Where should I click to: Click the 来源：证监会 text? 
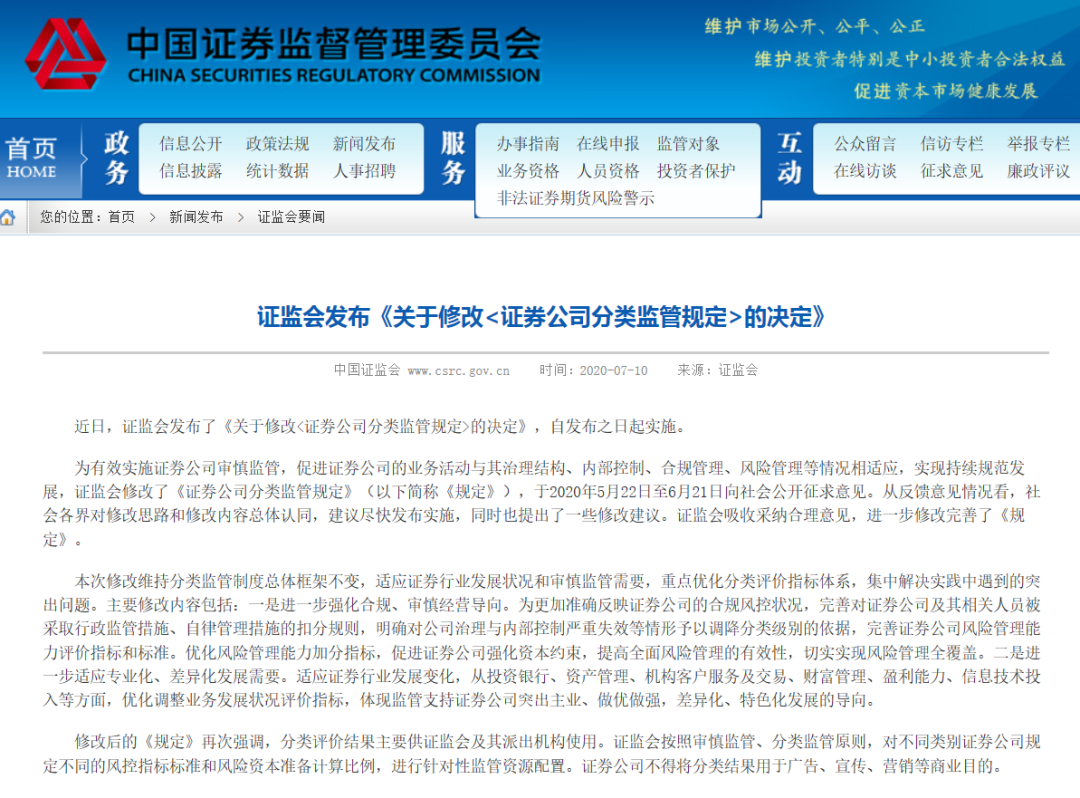(x=718, y=370)
